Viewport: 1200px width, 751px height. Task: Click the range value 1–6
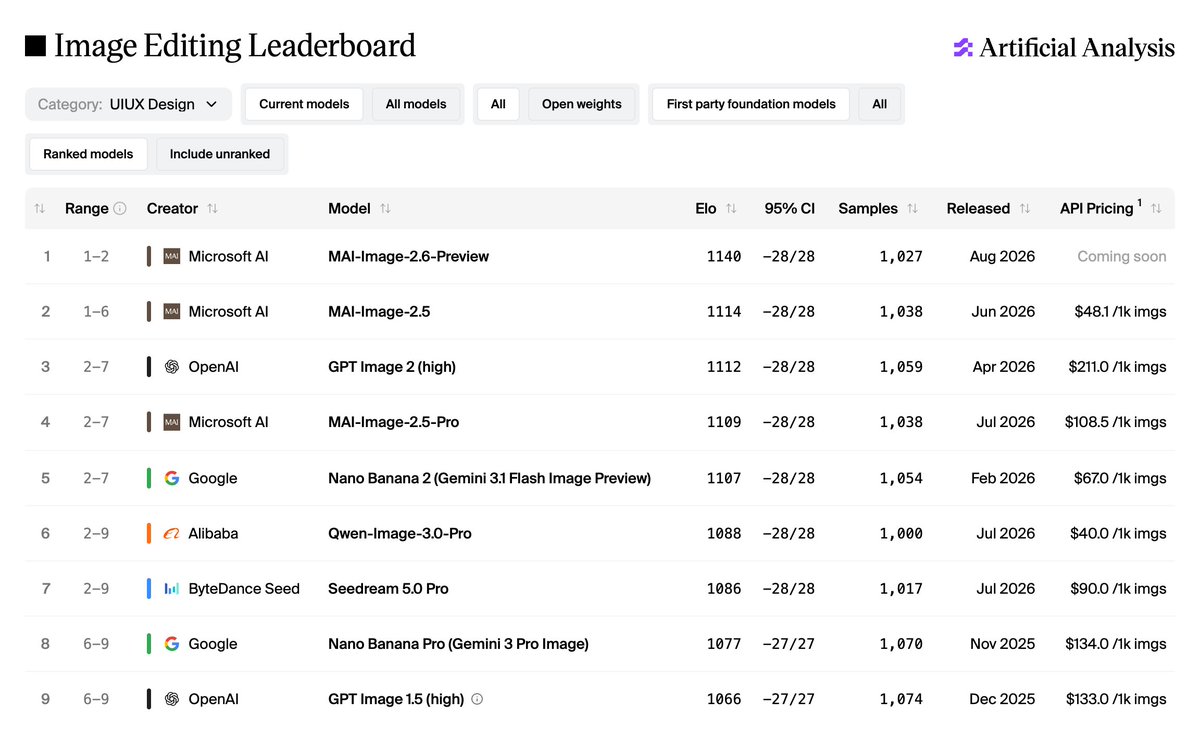click(x=96, y=311)
